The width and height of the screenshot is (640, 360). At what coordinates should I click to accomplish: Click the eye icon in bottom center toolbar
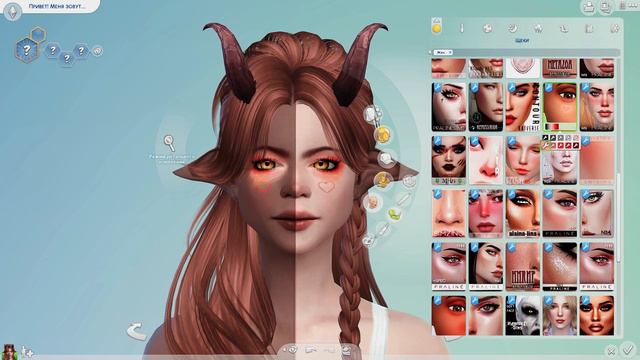point(292,350)
